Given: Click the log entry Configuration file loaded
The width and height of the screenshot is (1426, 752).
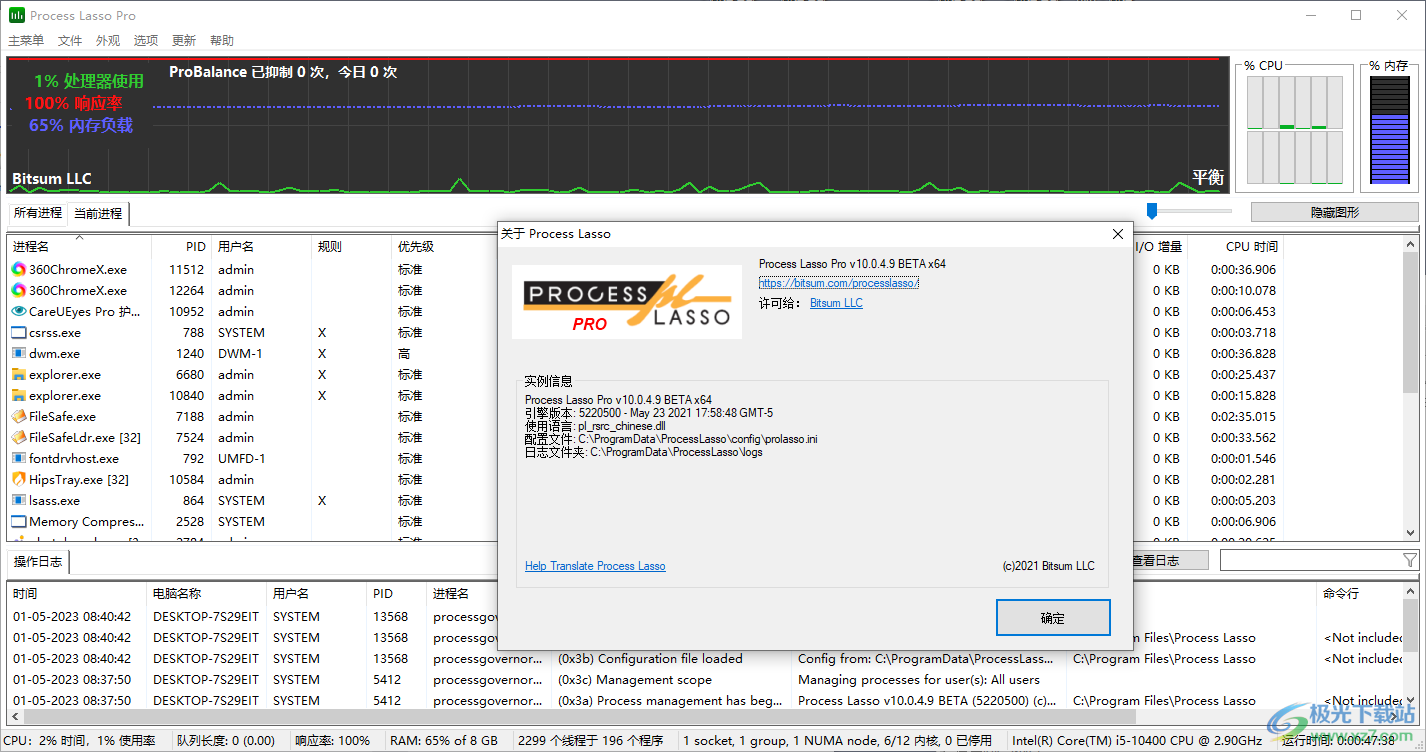Looking at the screenshot, I should pos(650,658).
